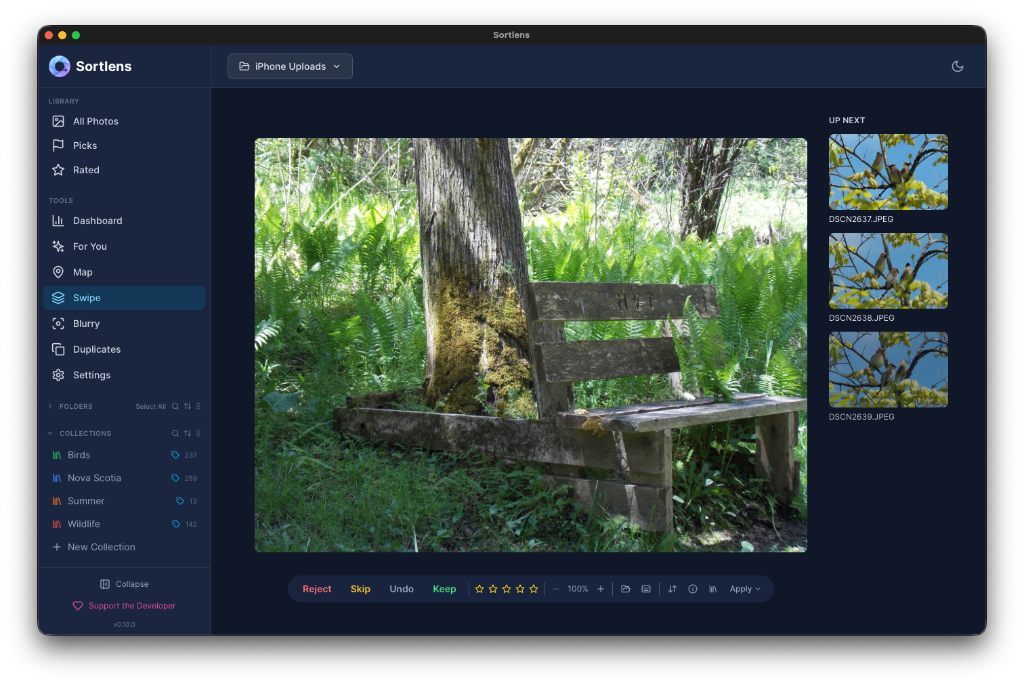Open the Apply dropdown menu
This screenshot has width=1024, height=685.
(x=744, y=589)
